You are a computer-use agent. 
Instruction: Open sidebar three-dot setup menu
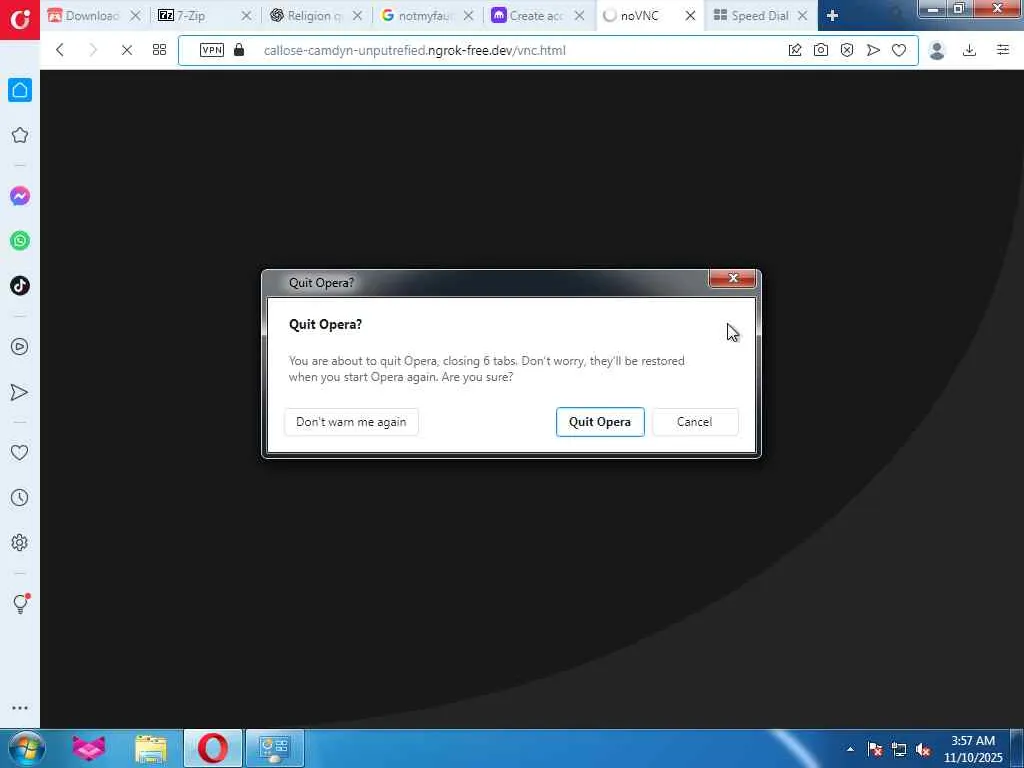[x=20, y=708]
